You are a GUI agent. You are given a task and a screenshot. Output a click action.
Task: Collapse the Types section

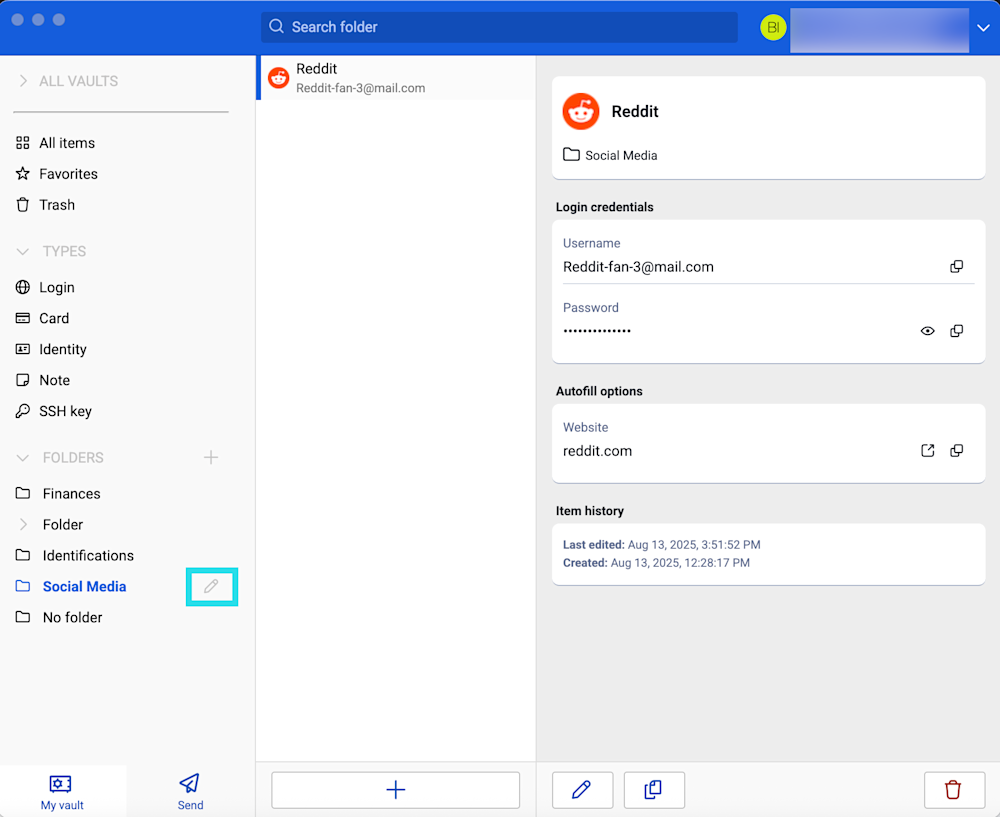23,251
